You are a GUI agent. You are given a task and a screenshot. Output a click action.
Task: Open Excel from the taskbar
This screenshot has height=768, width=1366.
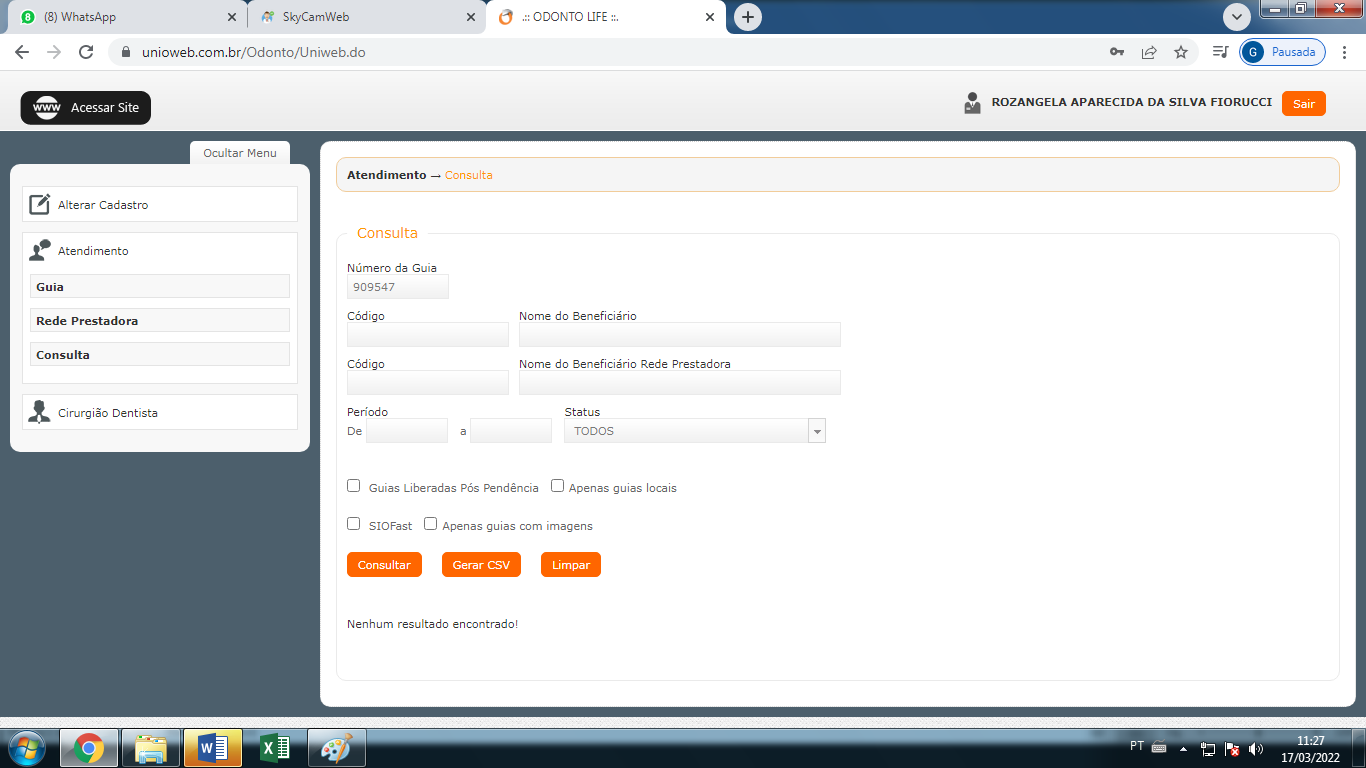(x=274, y=748)
